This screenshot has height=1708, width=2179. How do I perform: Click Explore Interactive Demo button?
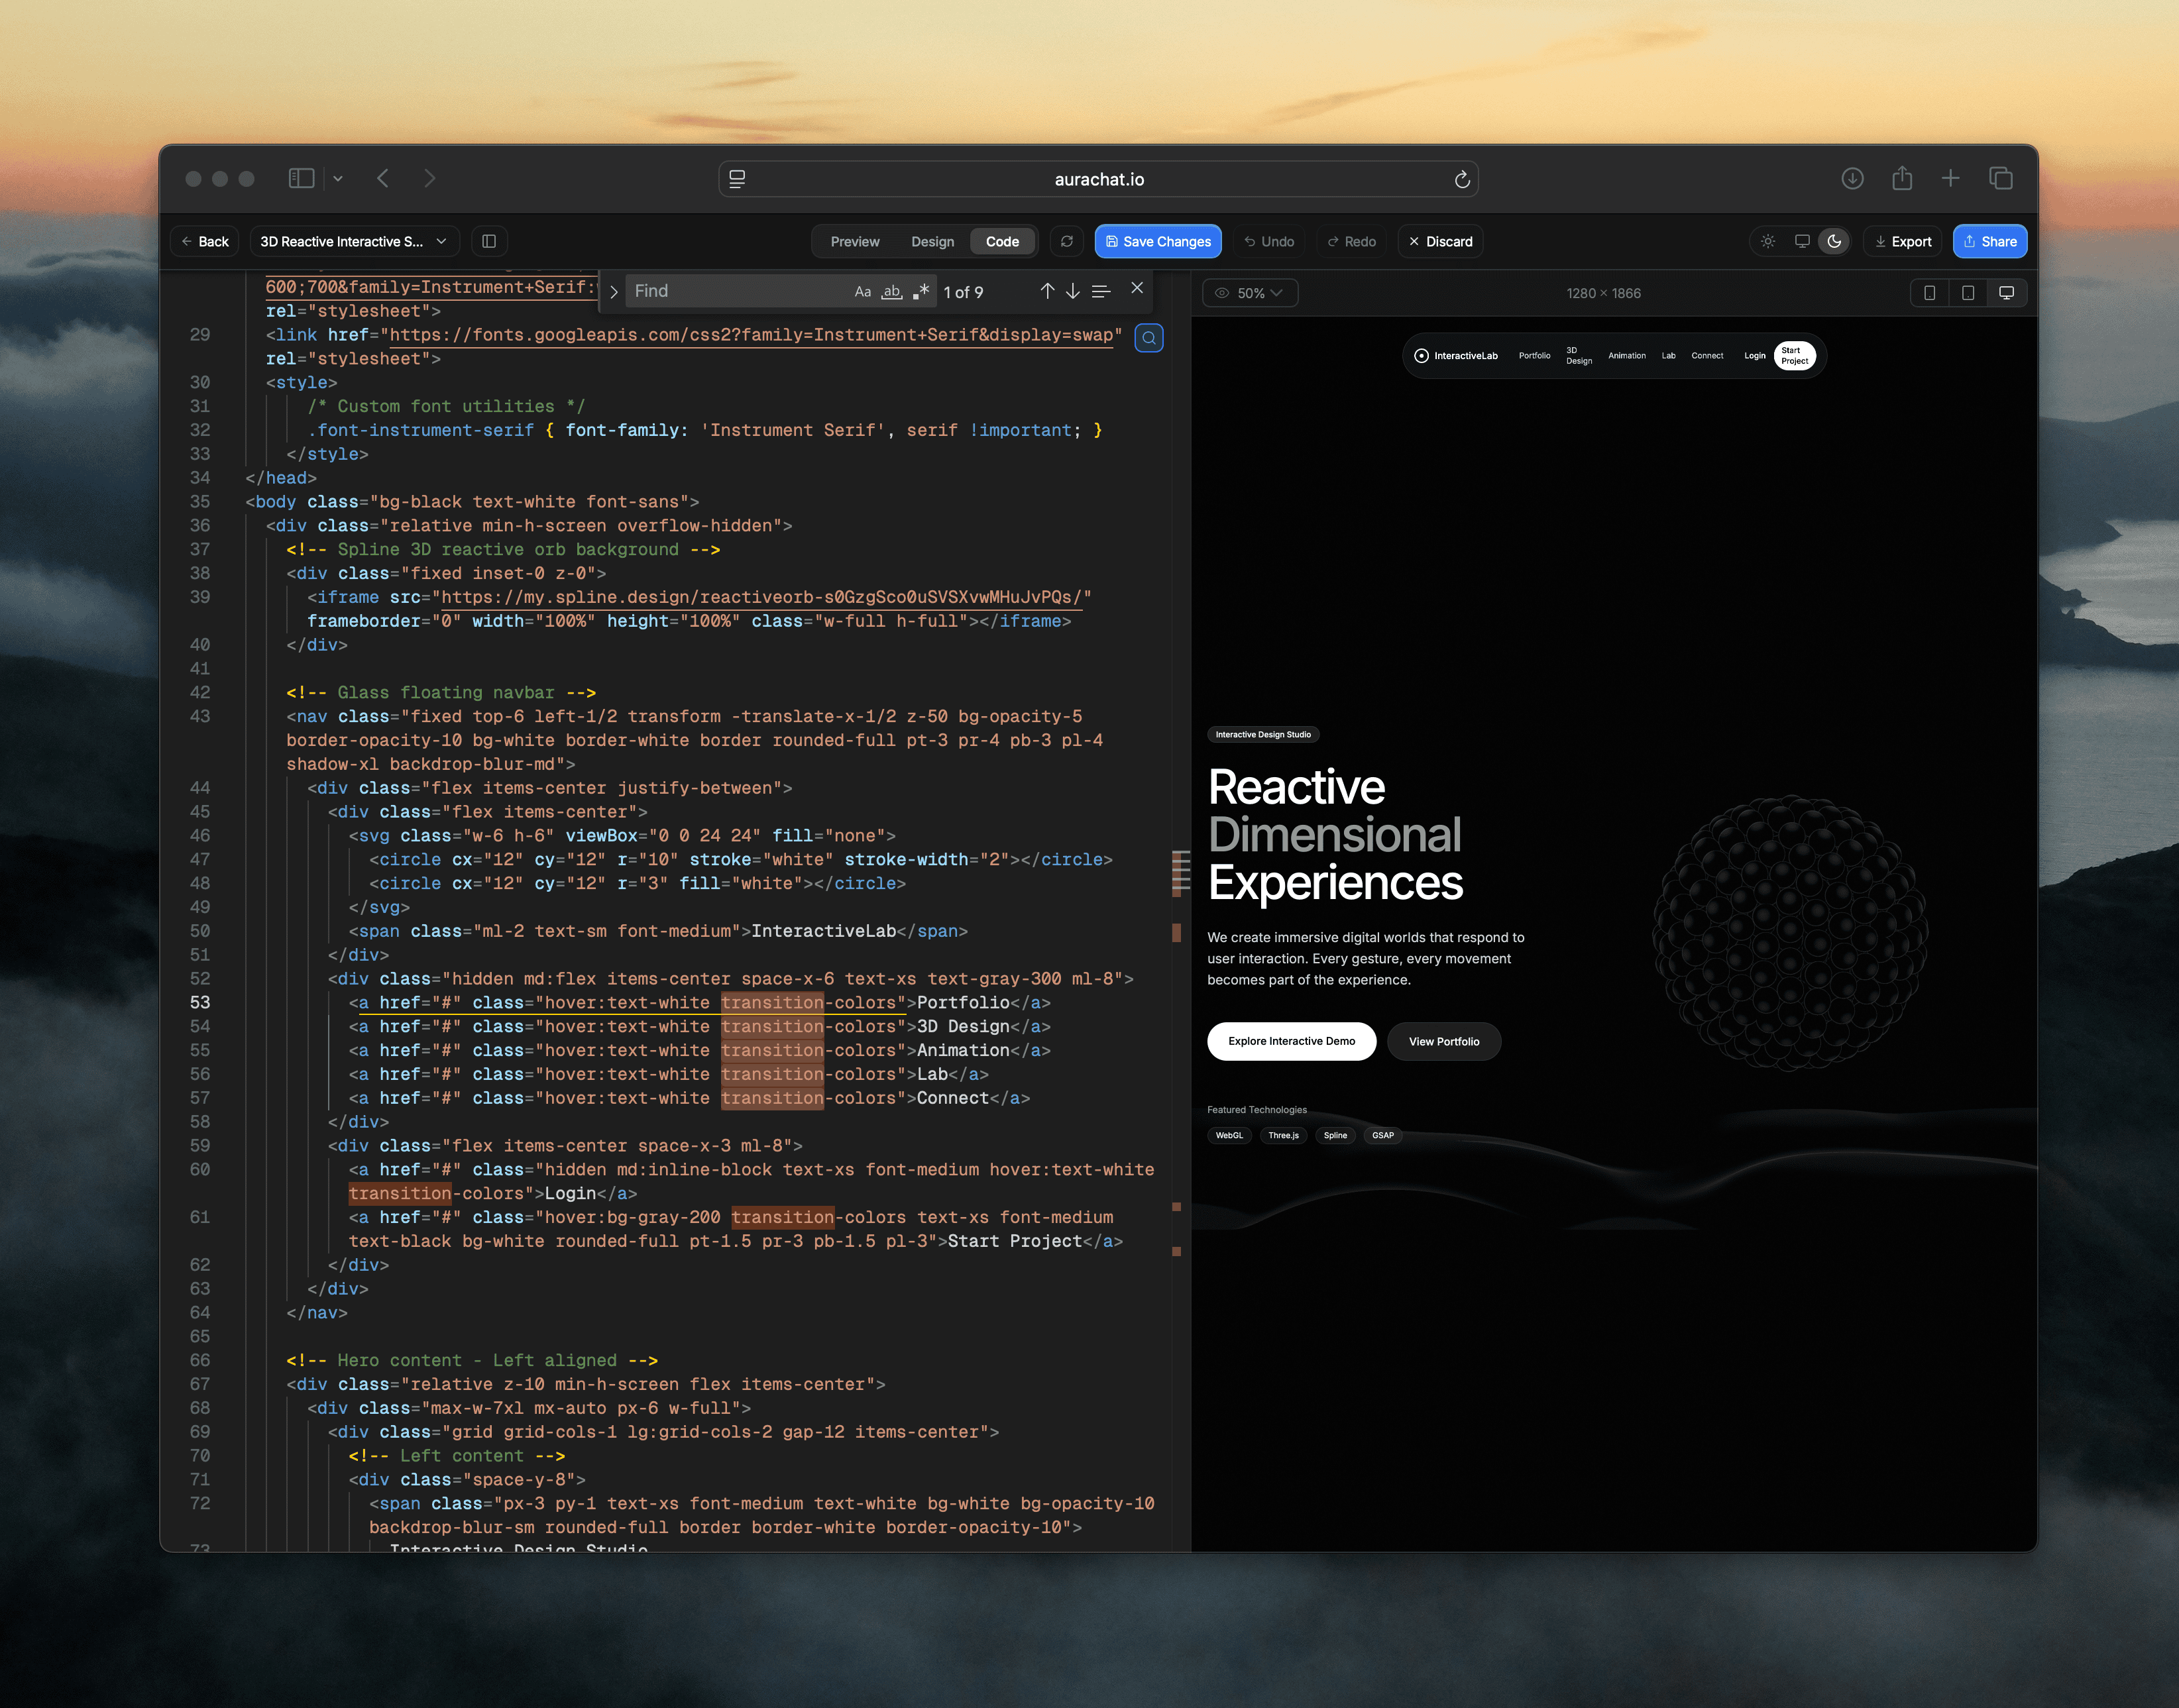click(1291, 1041)
